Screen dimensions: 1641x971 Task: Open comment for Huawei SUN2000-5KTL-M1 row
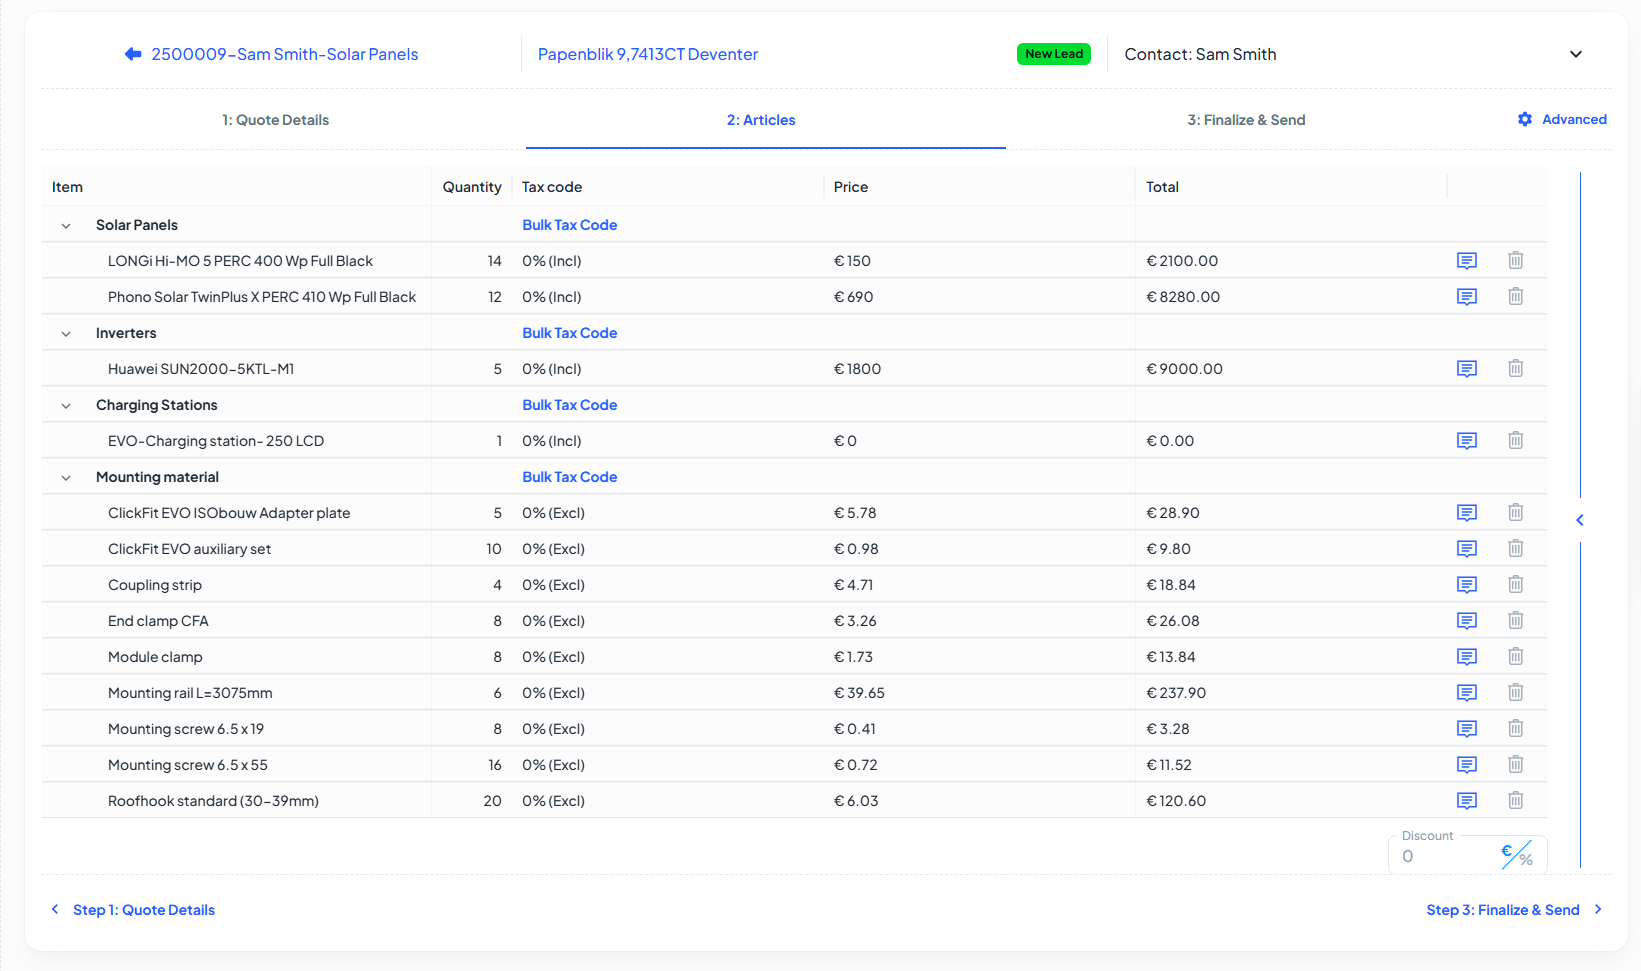1466,369
